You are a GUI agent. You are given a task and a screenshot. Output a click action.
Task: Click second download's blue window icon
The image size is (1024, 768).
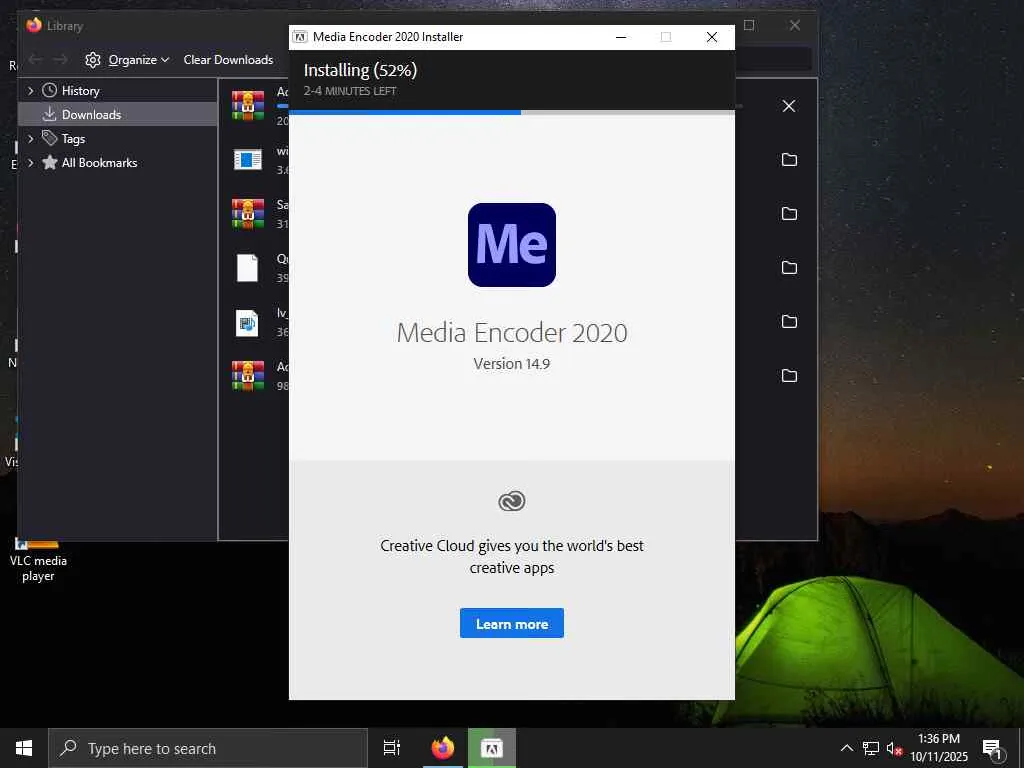click(248, 159)
